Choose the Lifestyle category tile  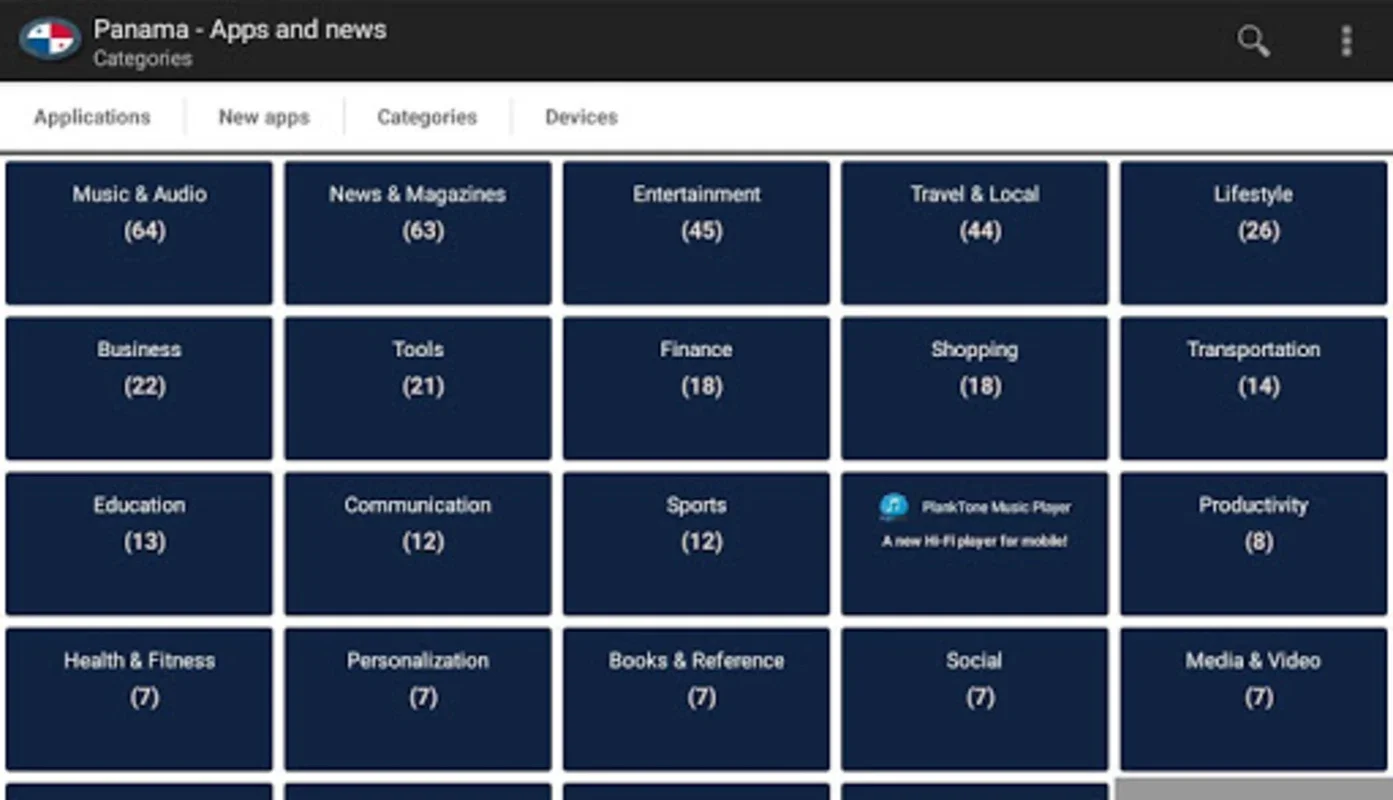tap(1253, 233)
